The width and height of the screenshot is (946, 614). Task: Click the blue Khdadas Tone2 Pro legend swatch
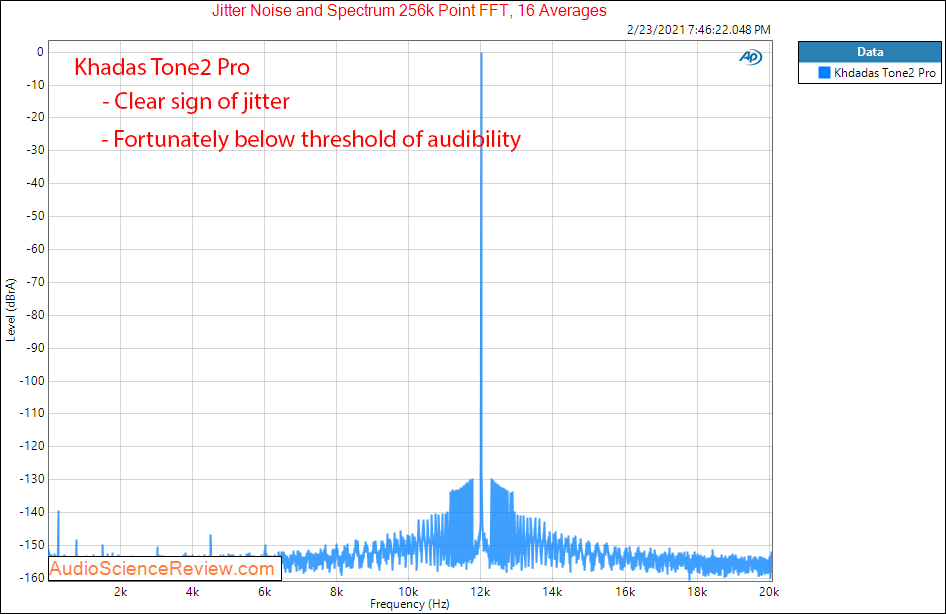pyautogui.click(x=824, y=72)
